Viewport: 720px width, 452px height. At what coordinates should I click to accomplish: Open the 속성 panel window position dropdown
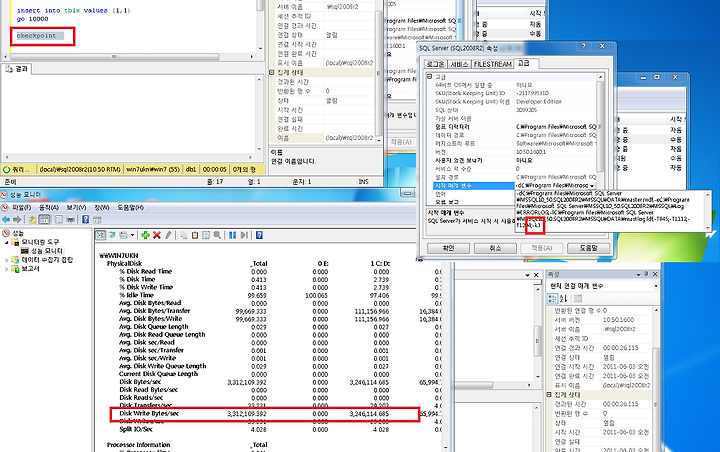[638, 274]
